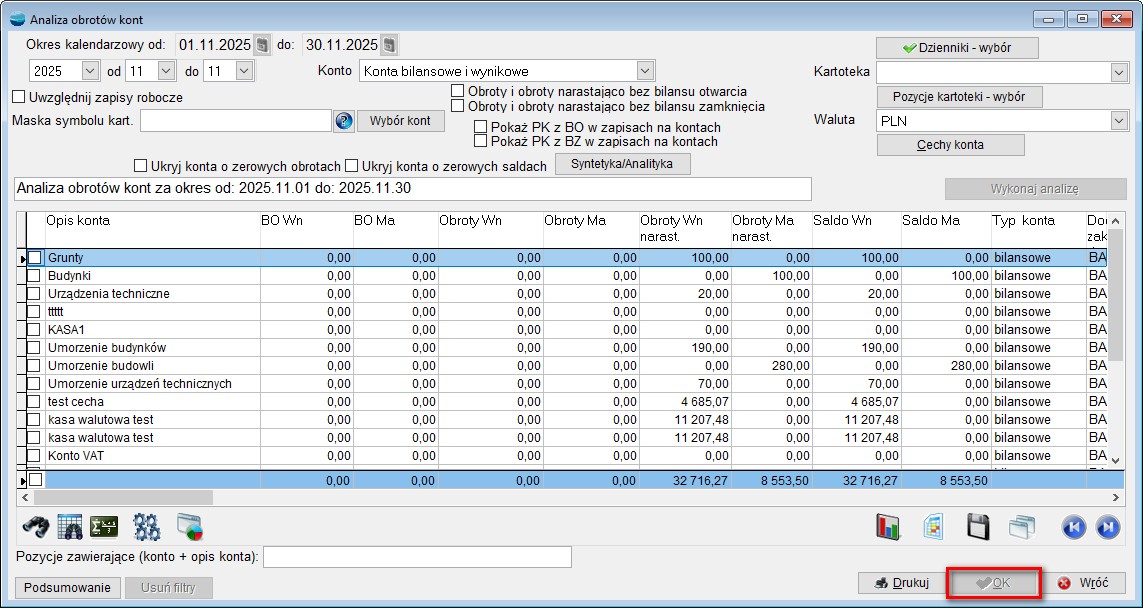Screen dimensions: 1143x608
Task: Click the 'Syntetyka/Analityka' button
Action: (623, 165)
